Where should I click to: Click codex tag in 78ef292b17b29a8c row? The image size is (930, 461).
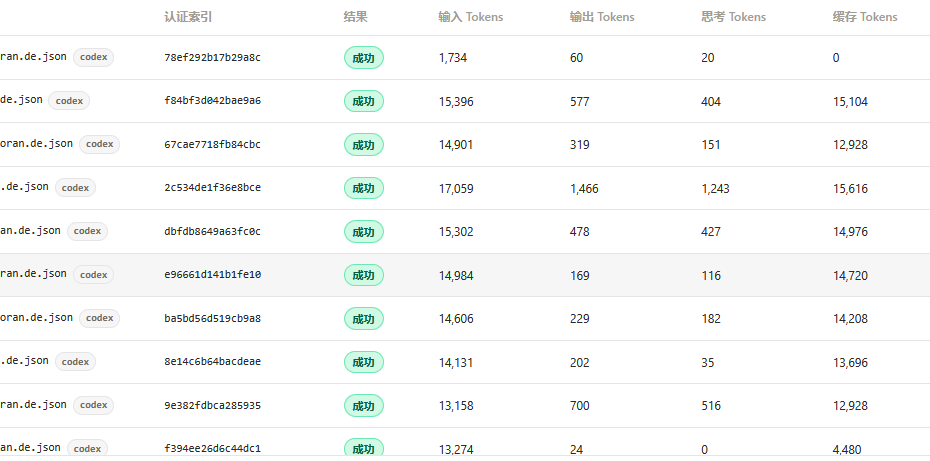tap(94, 57)
